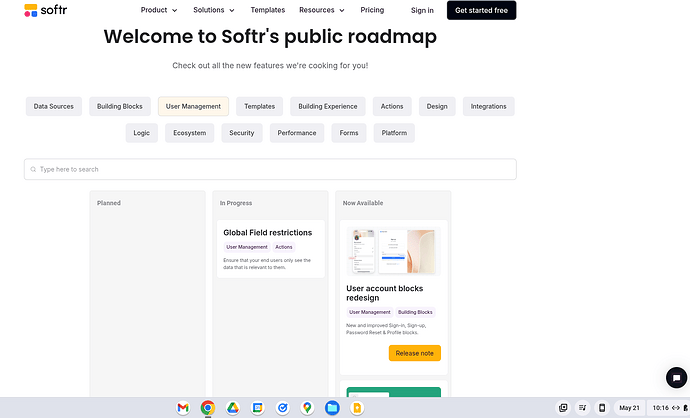Select the Integrations filter

click(x=488, y=106)
